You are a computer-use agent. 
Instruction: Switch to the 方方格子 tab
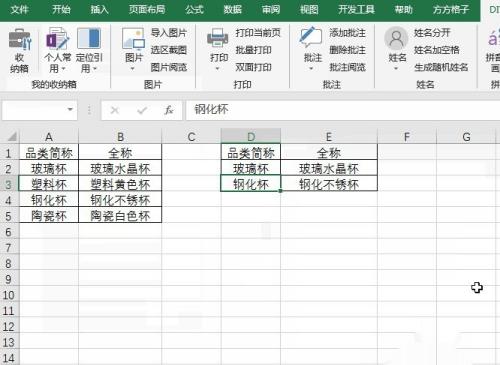[x=451, y=9]
